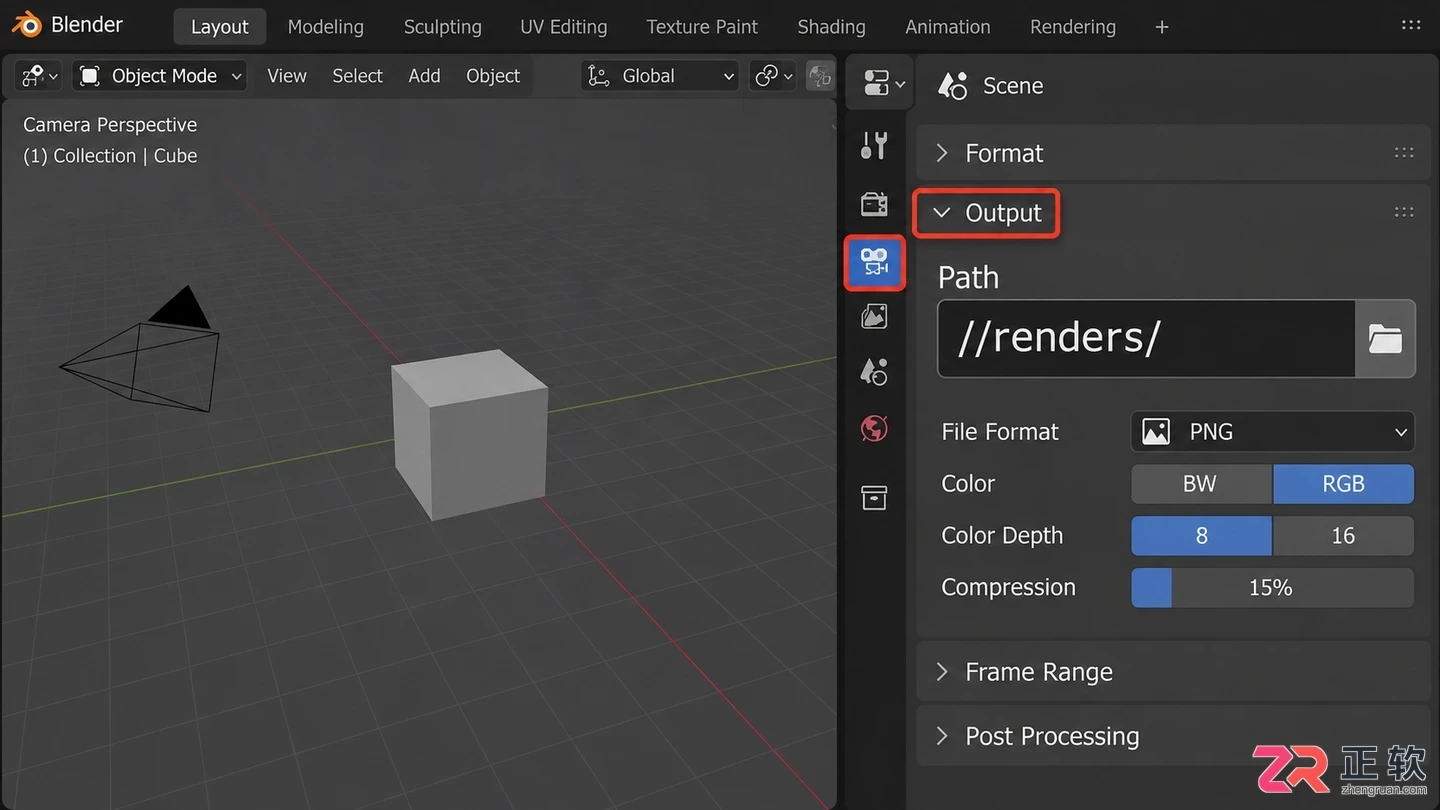Open the Object menu
1440x810 pixels.
[493, 76]
